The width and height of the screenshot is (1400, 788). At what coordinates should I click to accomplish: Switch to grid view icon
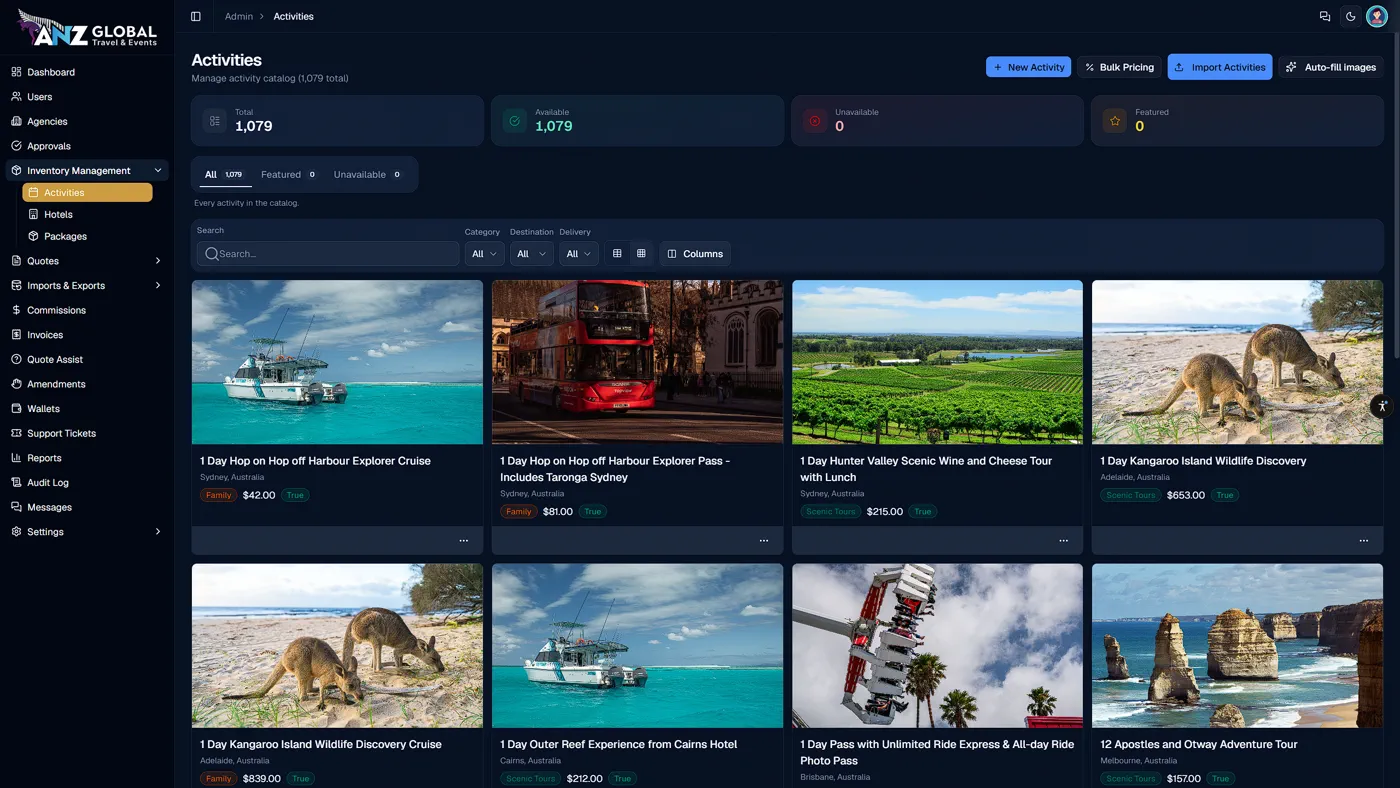click(641, 254)
